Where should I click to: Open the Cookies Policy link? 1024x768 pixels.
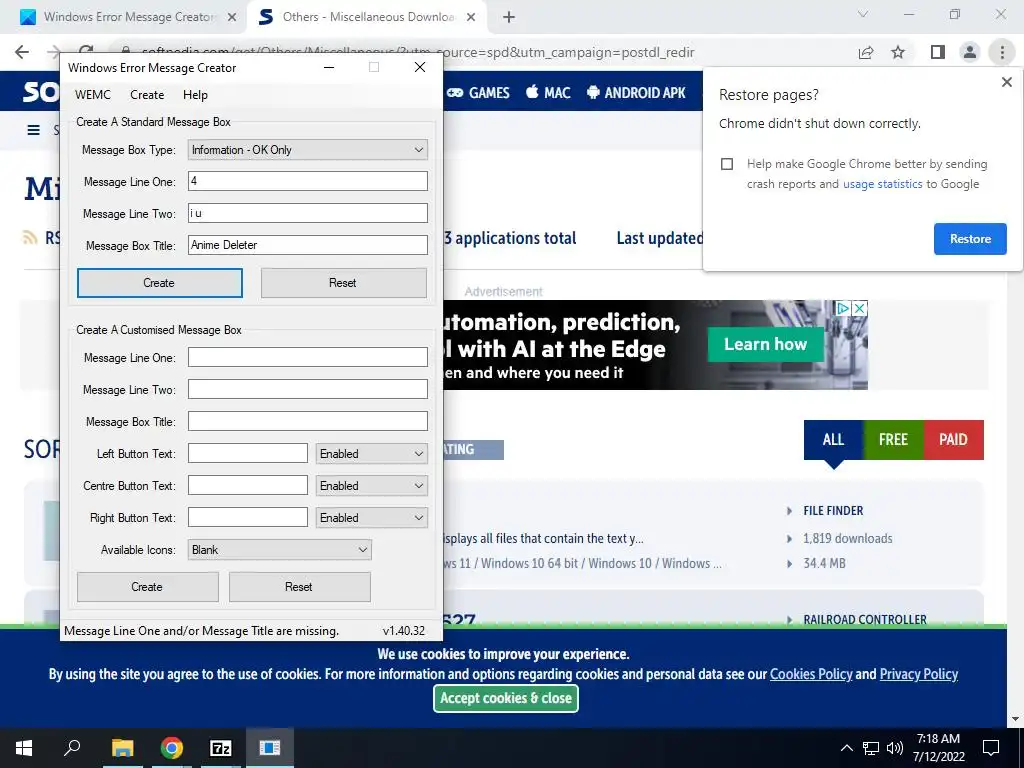click(x=810, y=674)
